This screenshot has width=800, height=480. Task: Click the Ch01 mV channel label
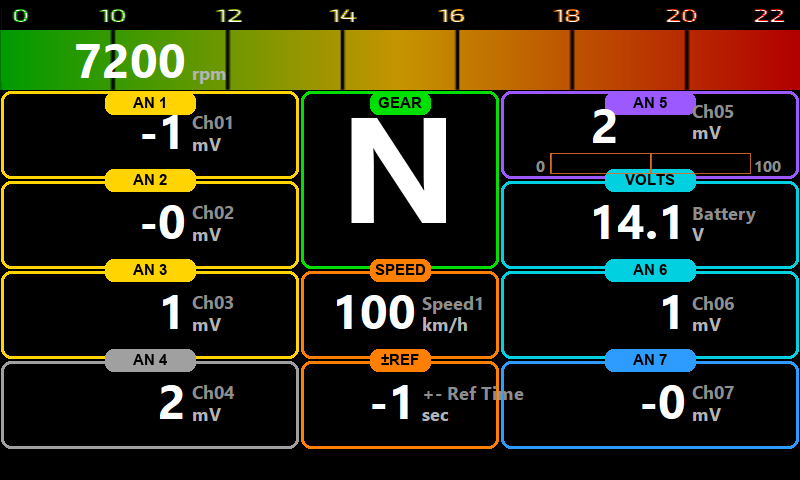[x=213, y=134]
